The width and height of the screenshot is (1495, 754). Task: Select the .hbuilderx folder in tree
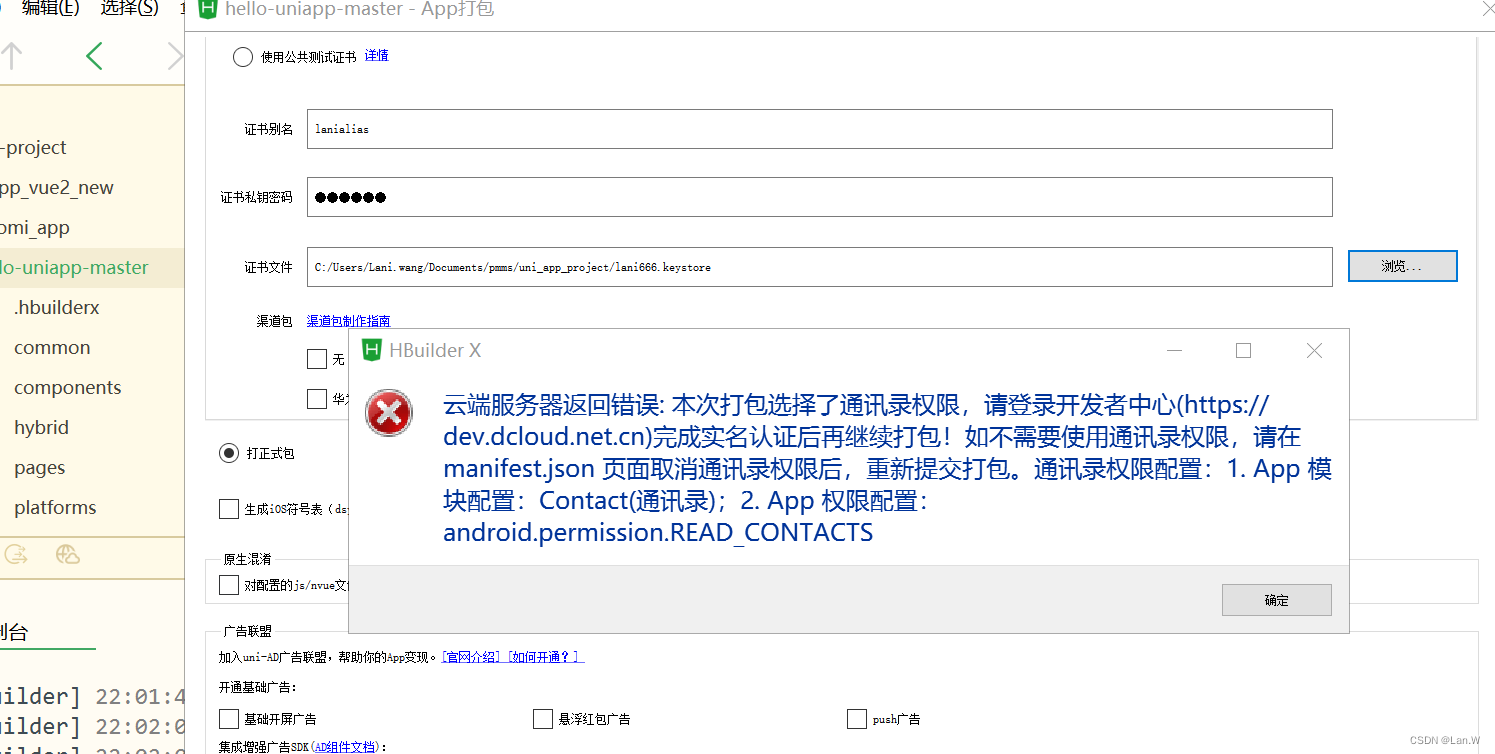[57, 307]
